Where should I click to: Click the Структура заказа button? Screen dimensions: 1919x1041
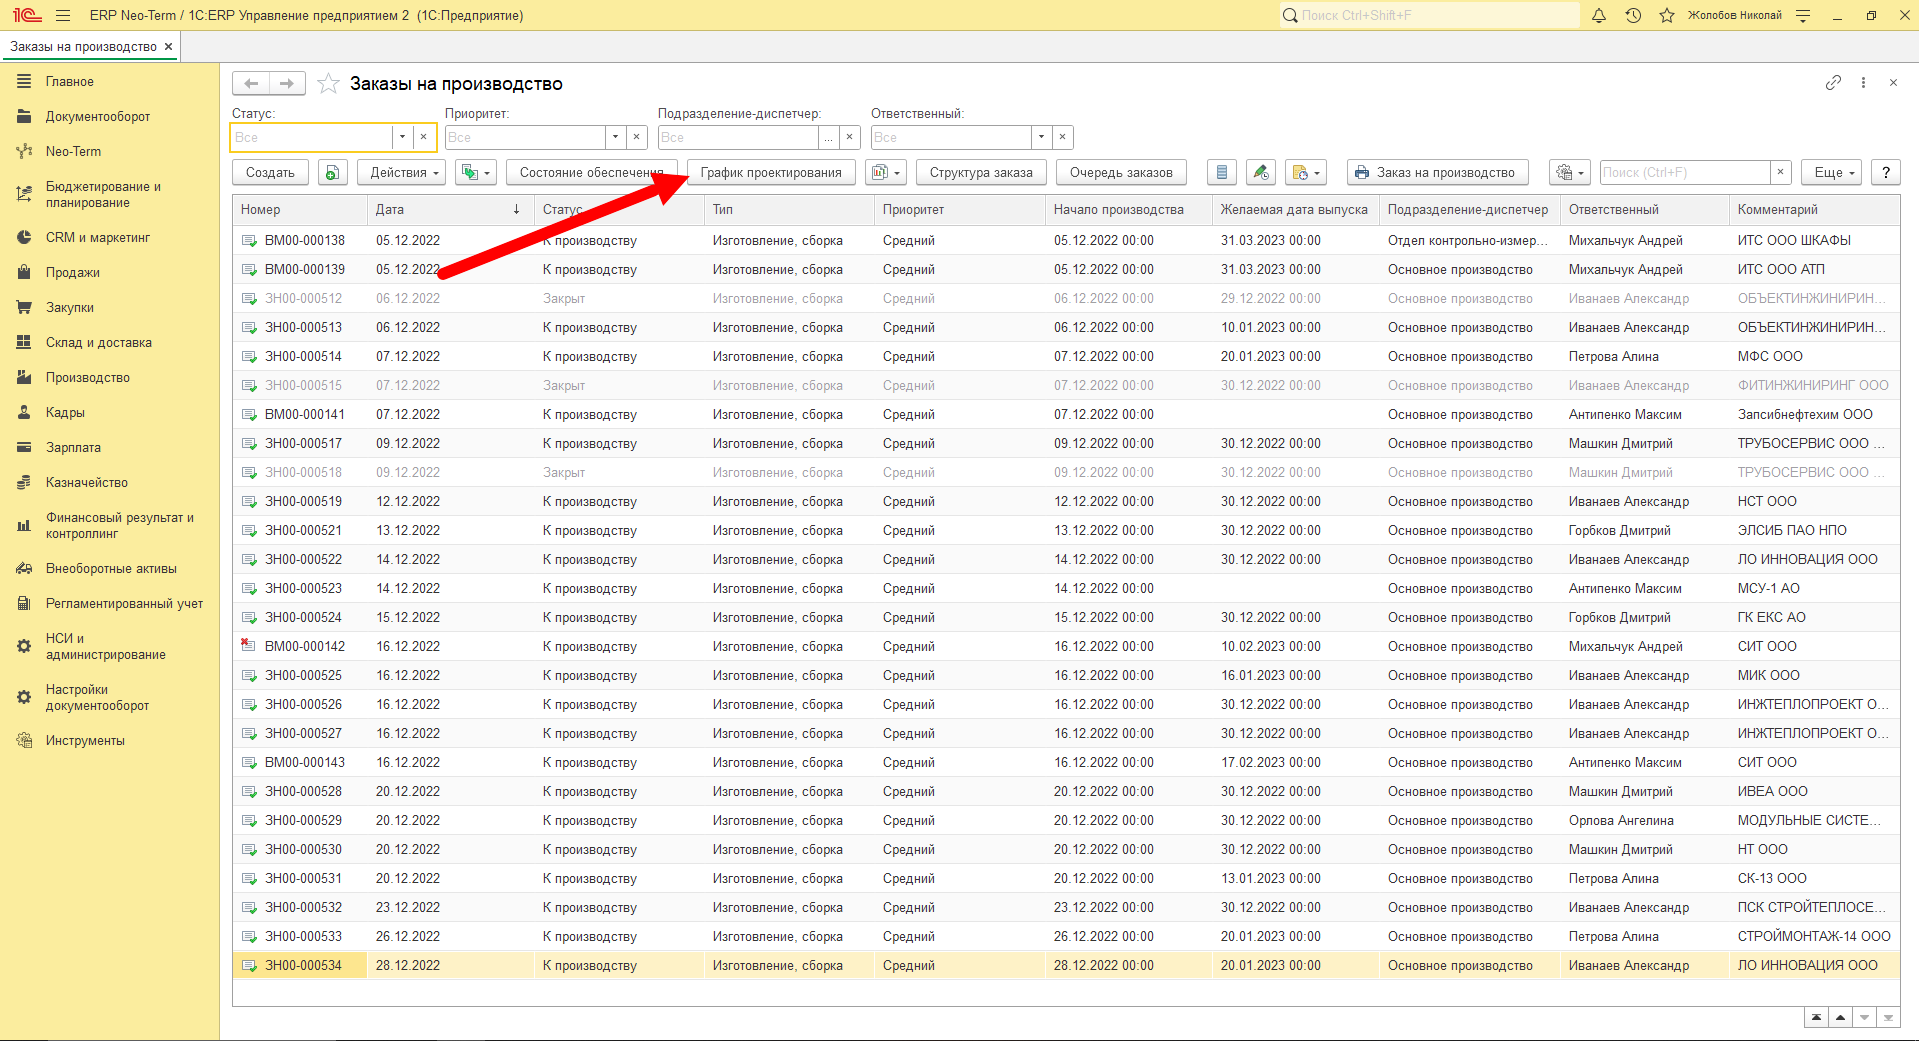pos(981,173)
